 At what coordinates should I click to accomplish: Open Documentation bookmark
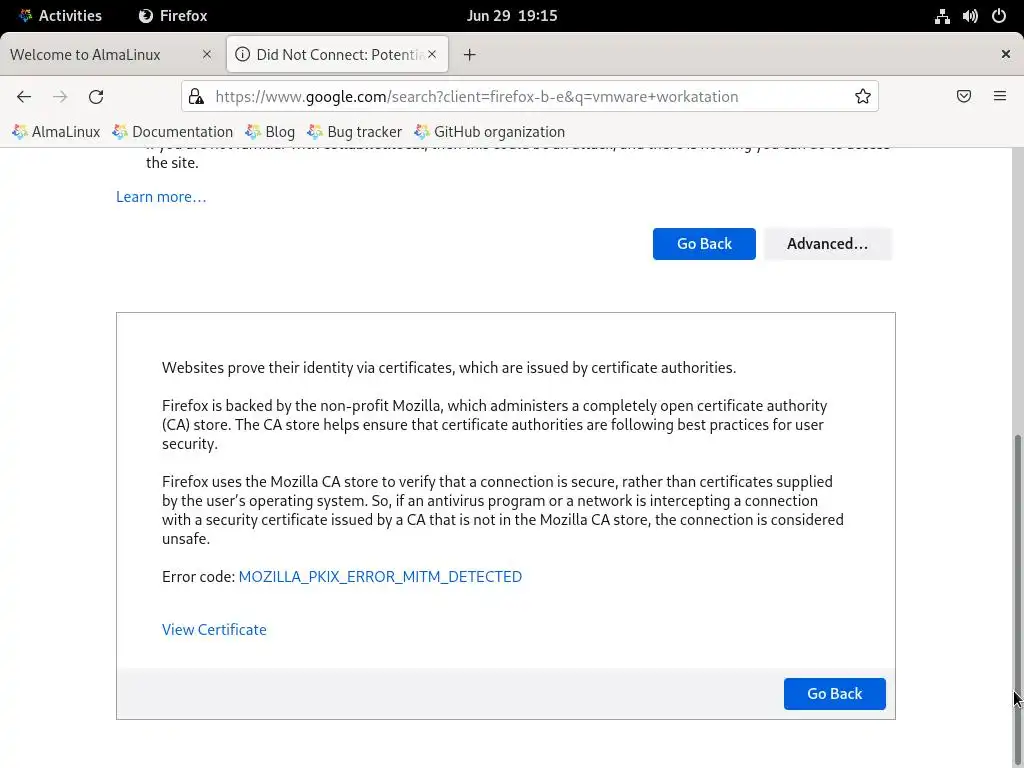coord(172,132)
